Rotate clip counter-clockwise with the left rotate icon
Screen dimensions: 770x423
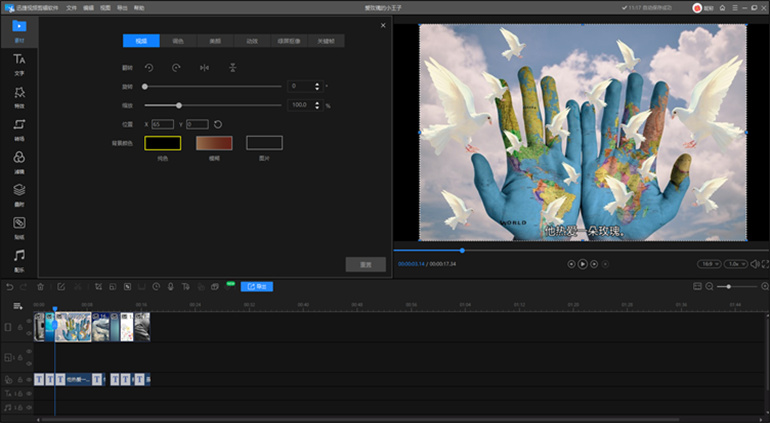[149, 68]
